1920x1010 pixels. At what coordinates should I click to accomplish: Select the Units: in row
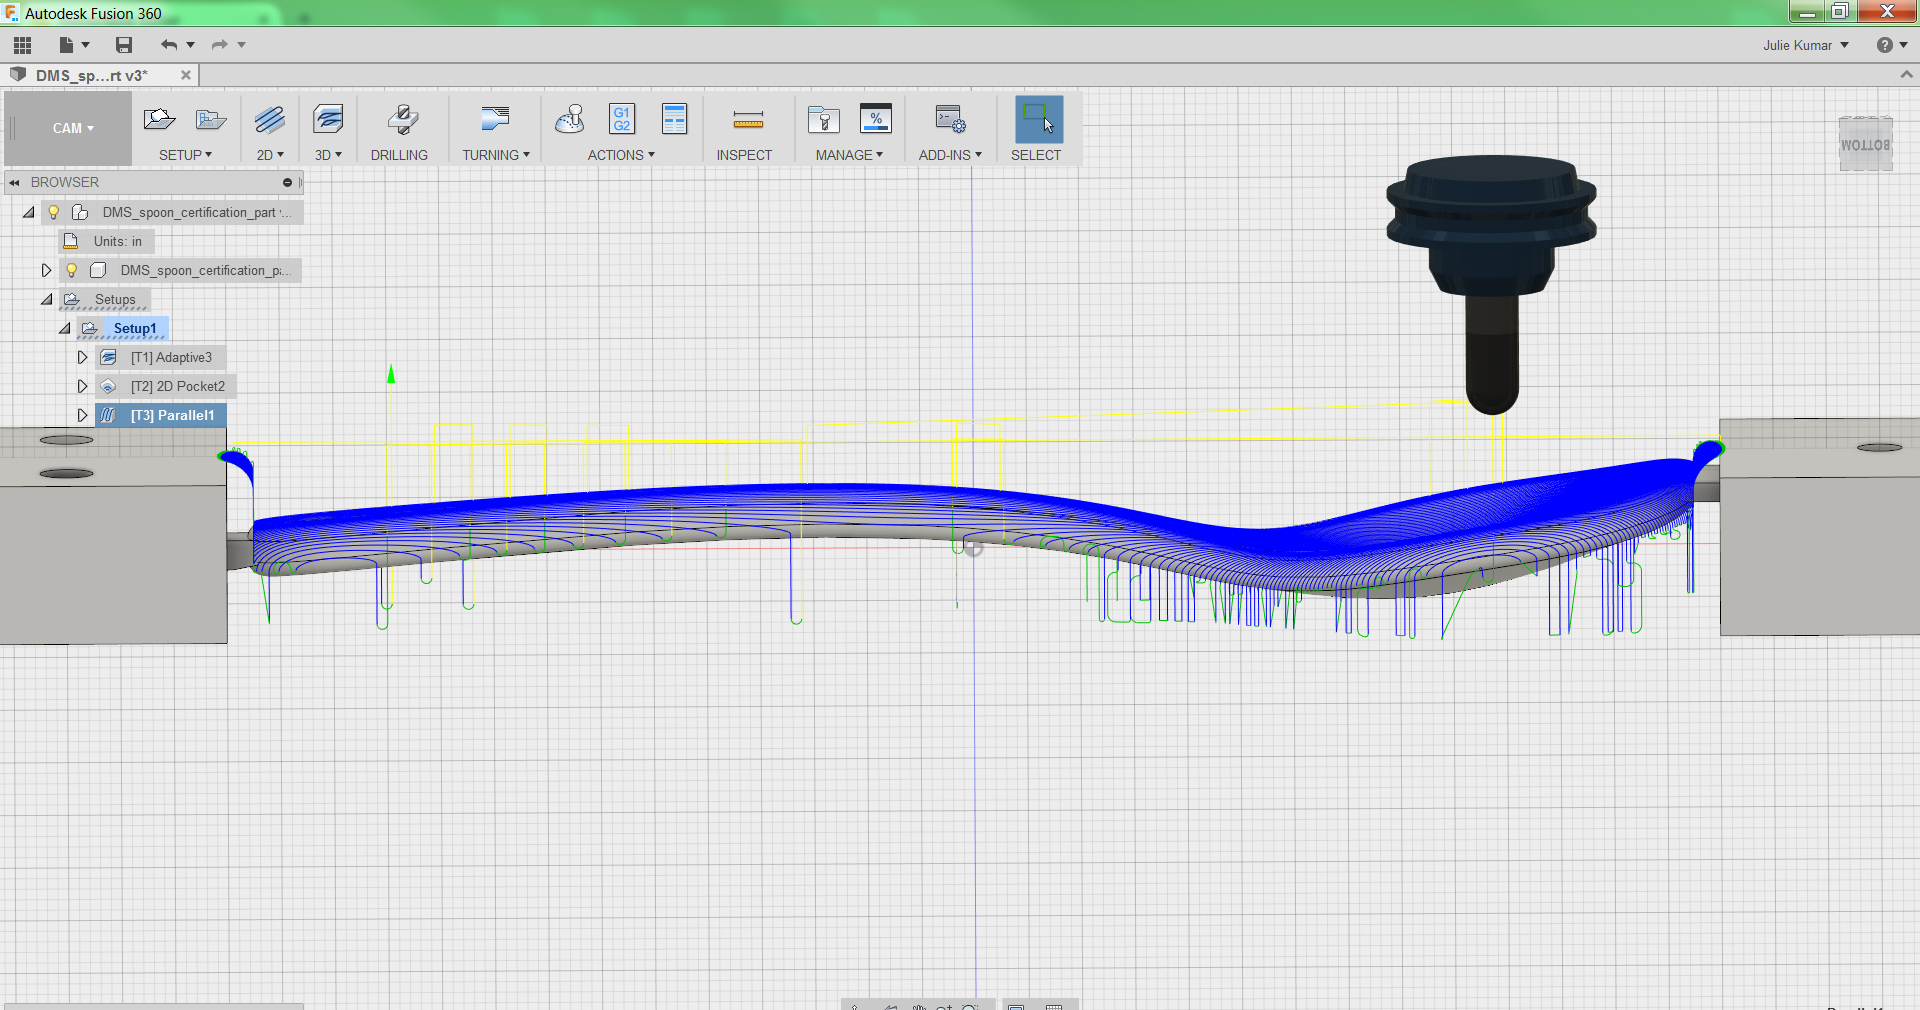click(x=107, y=241)
